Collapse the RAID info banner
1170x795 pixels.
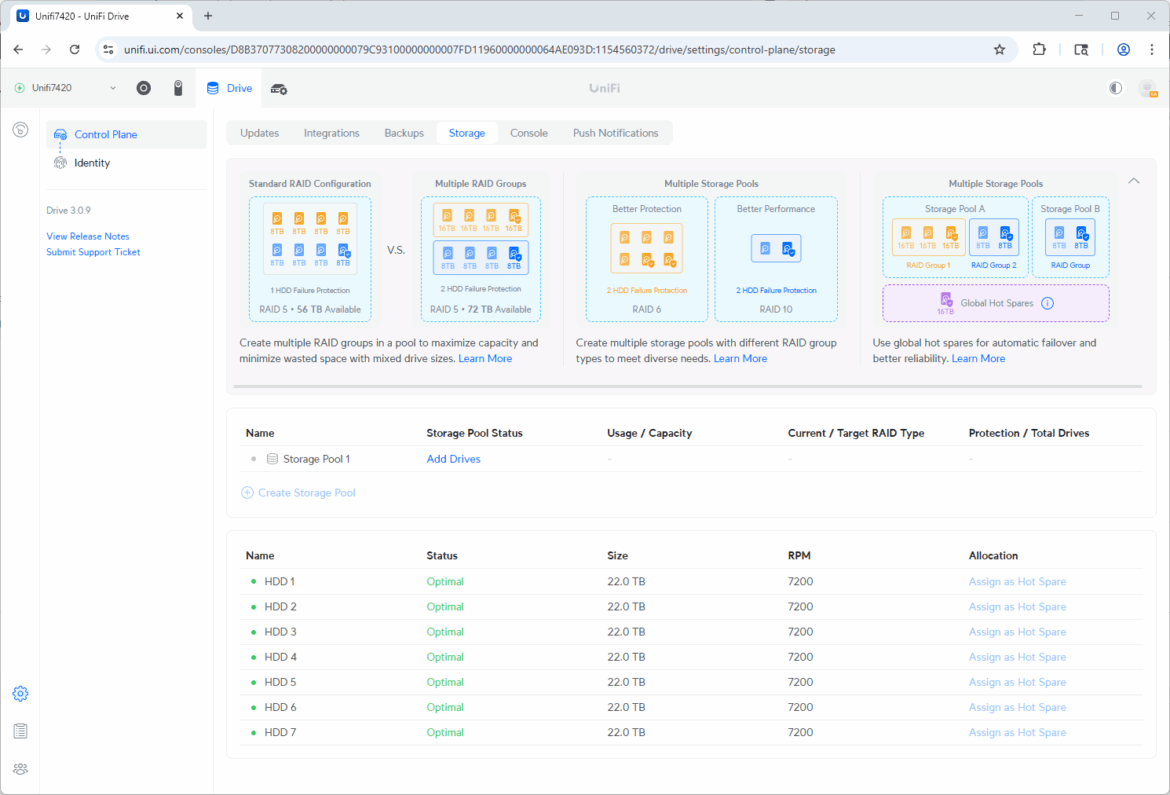(x=1133, y=181)
